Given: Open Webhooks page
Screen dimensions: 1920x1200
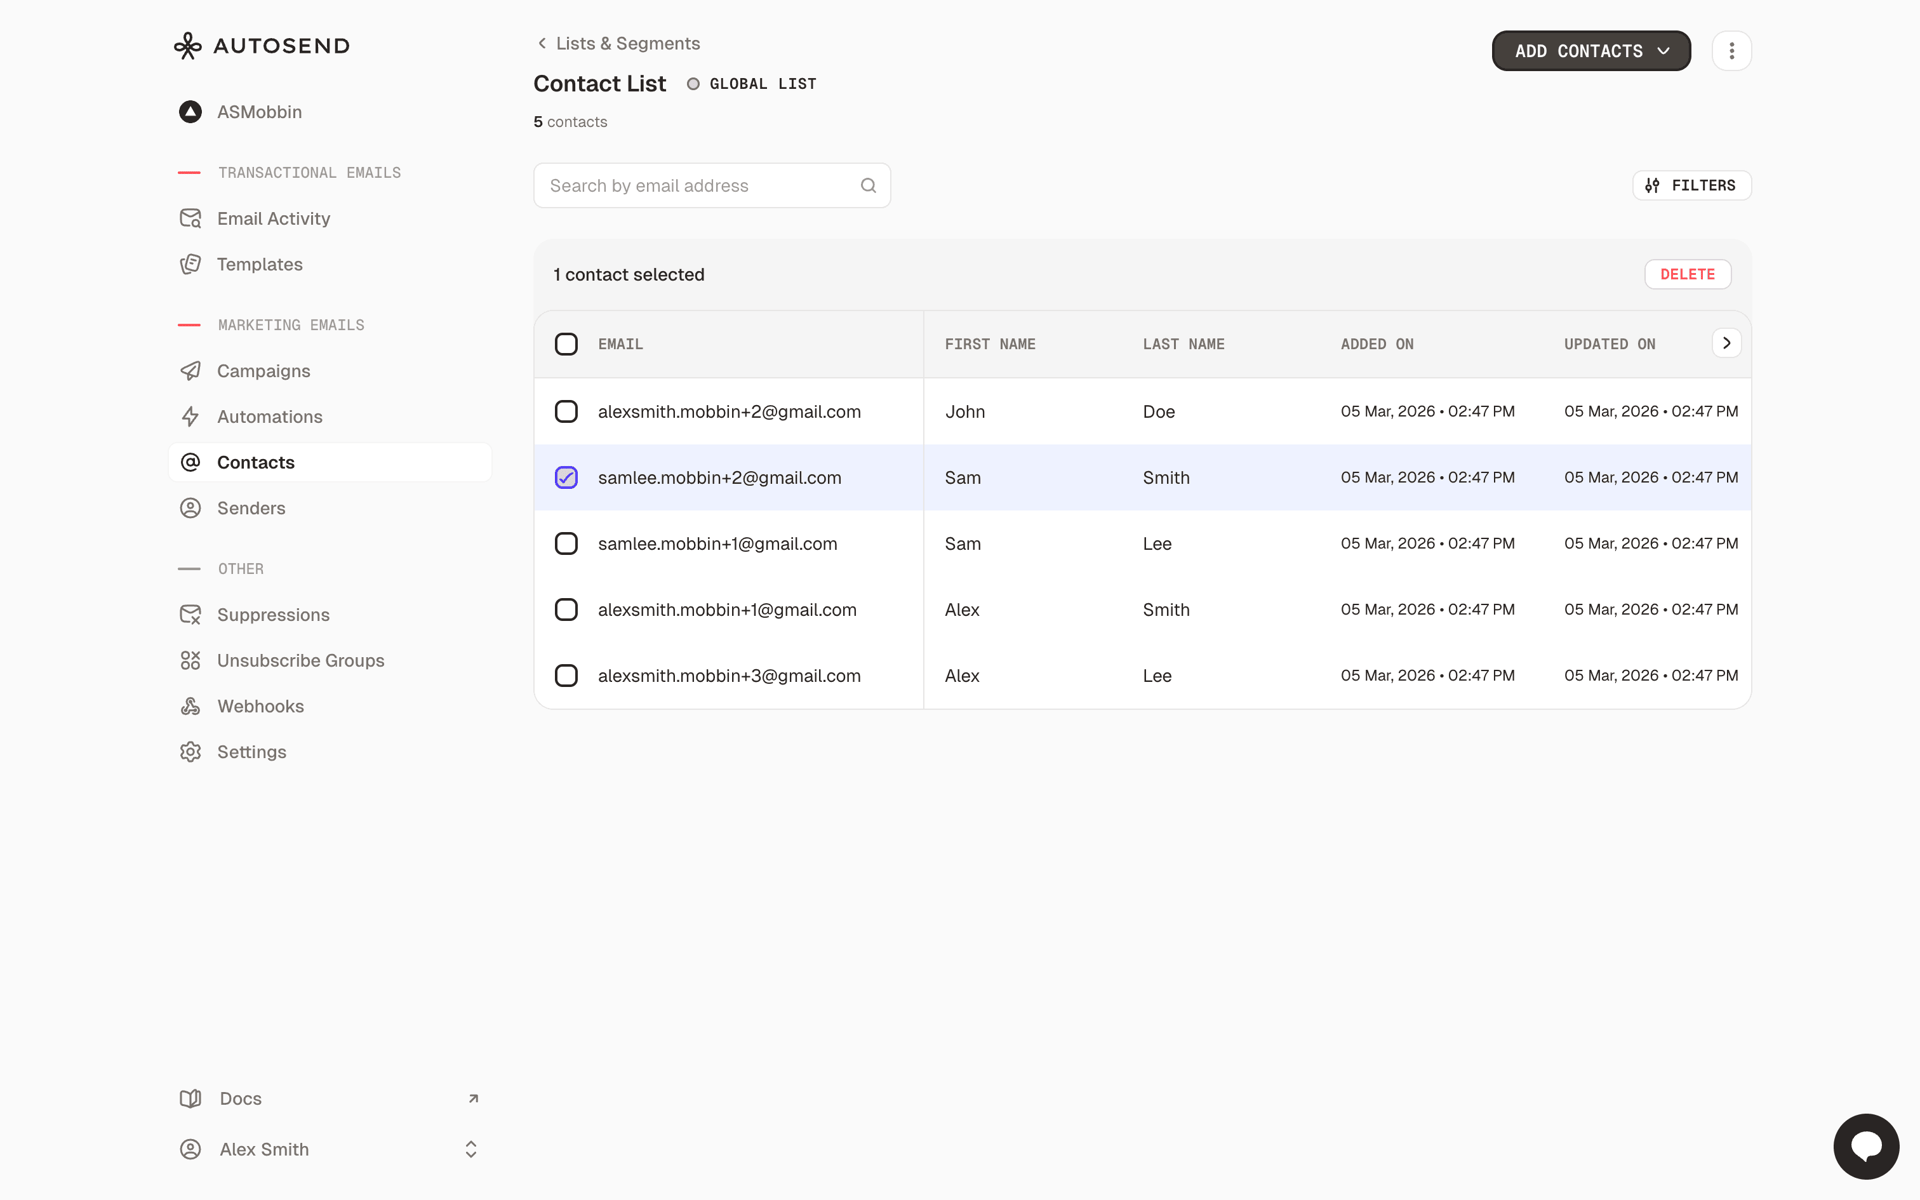Looking at the screenshot, I should (x=260, y=706).
